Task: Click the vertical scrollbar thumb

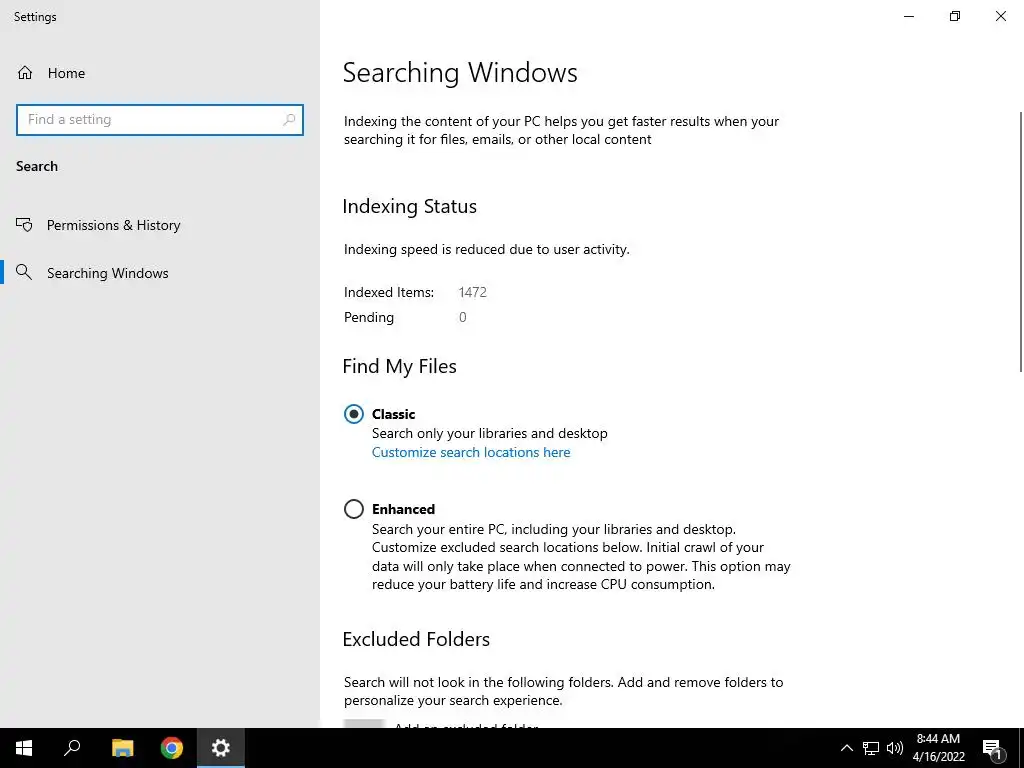Action: pos(1021,242)
